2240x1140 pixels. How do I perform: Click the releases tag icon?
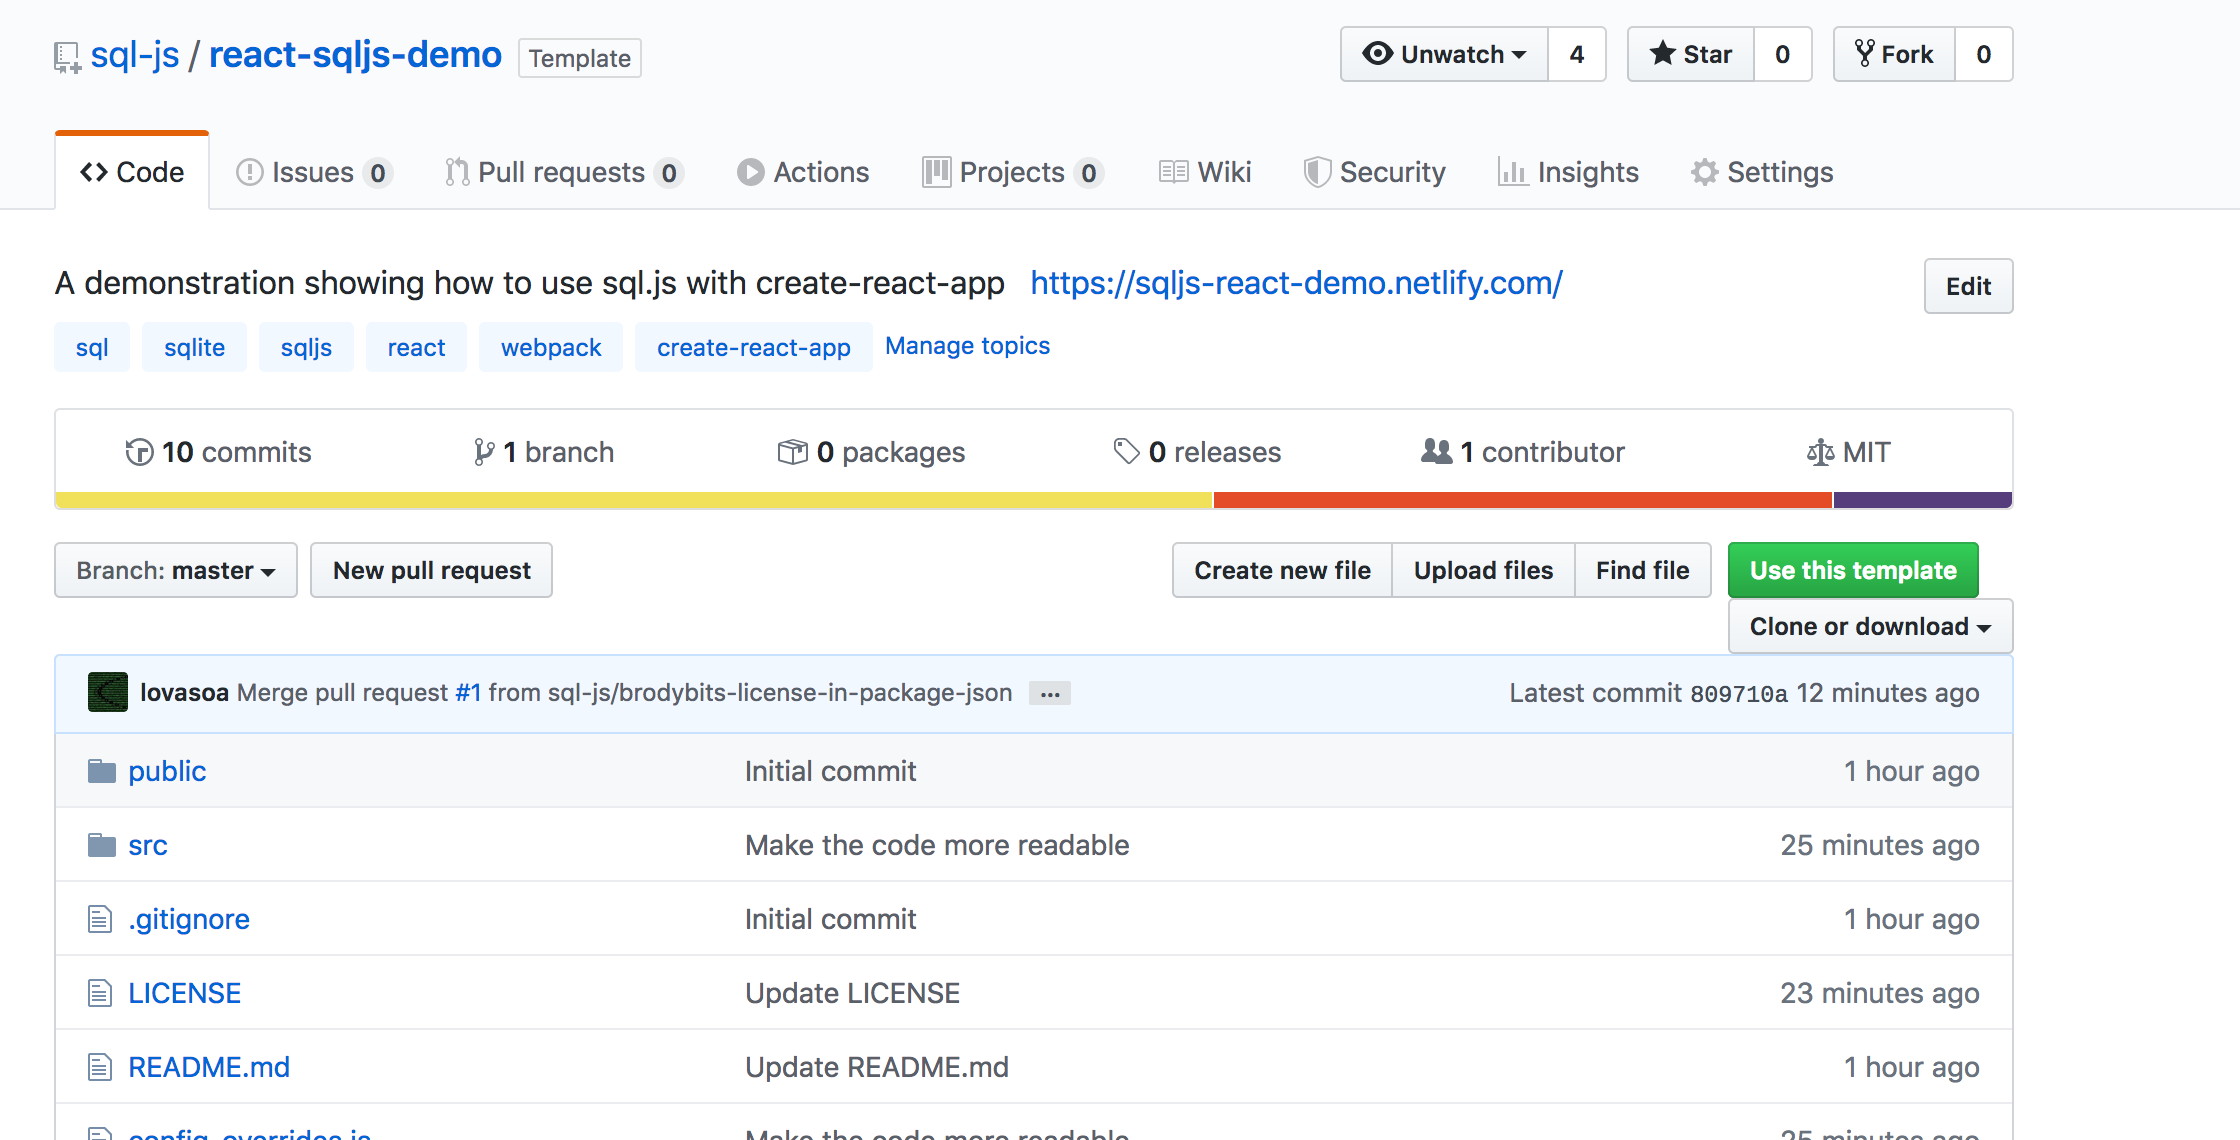1126,452
